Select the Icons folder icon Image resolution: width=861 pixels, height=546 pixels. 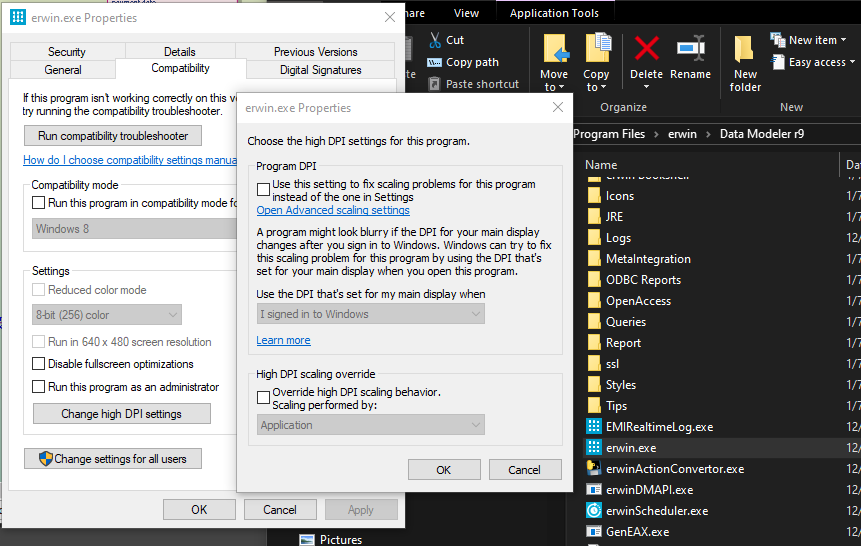594,196
